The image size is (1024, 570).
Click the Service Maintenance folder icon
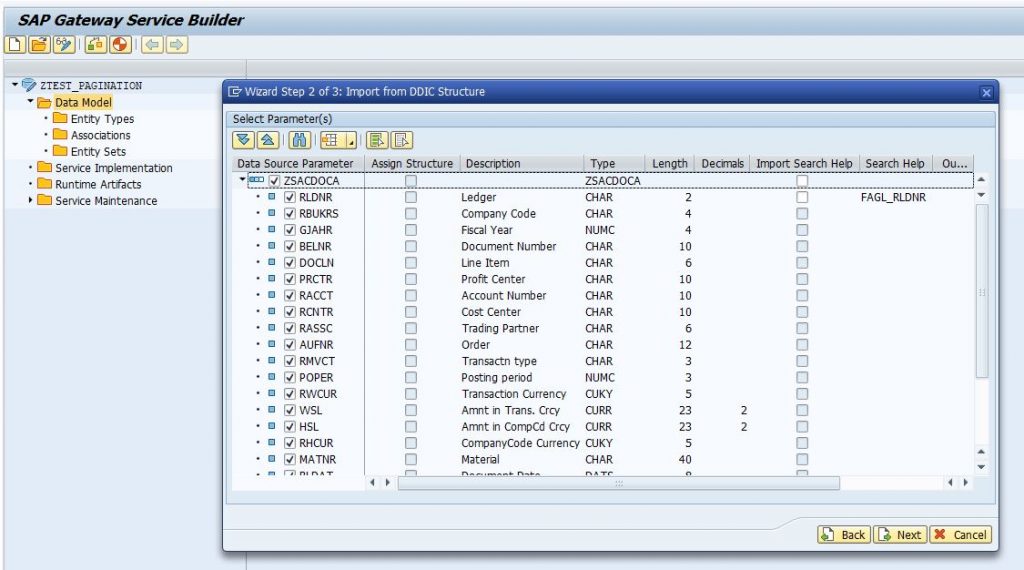(x=44, y=200)
